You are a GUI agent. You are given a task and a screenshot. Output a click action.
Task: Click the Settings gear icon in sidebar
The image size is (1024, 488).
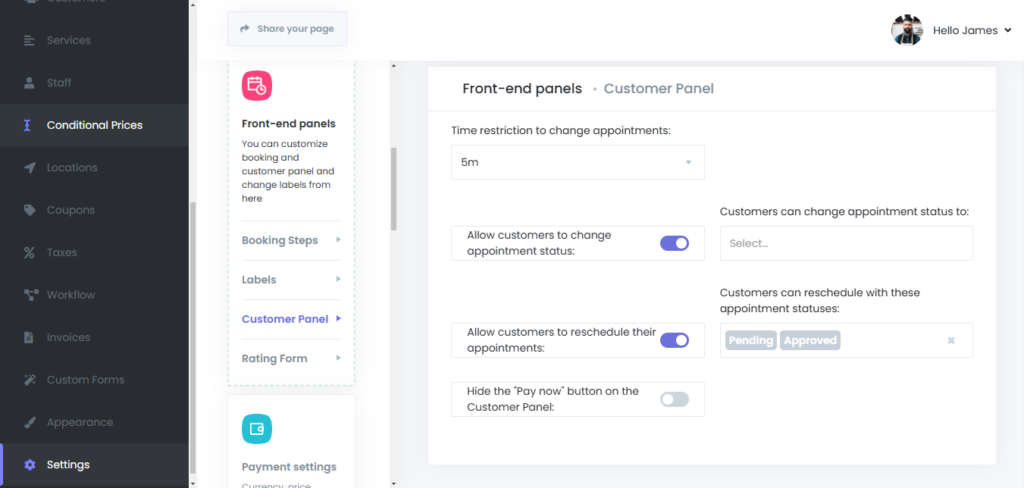coord(29,465)
